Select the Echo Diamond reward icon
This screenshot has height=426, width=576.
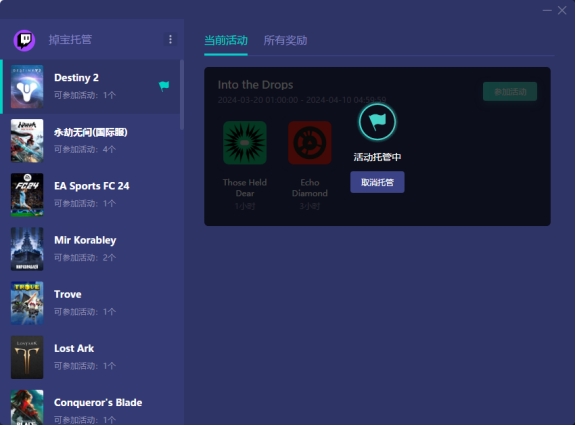[310, 143]
